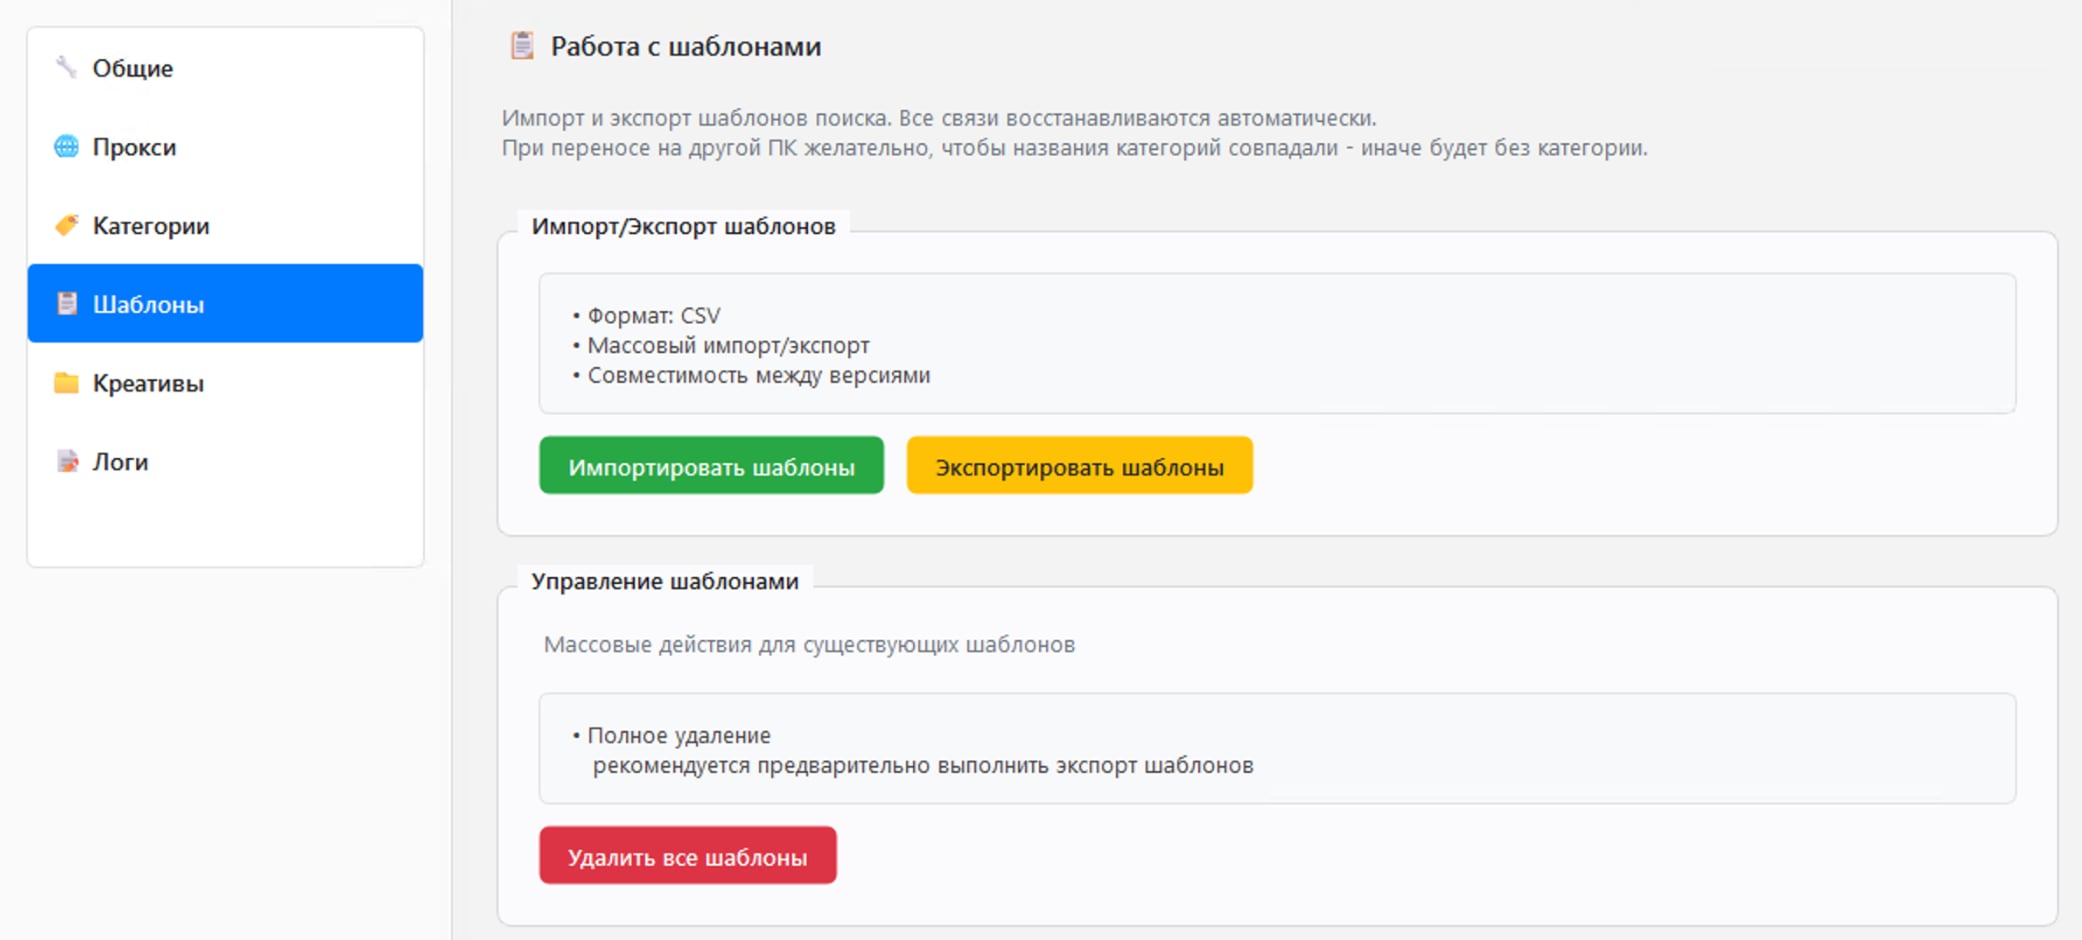This screenshot has height=940, width=2082.
Task: Click the wrench icon beside Общие
Action: (x=66, y=68)
